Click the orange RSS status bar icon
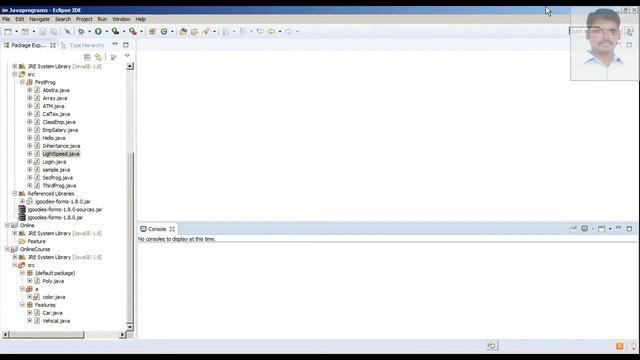The width and height of the screenshot is (640, 360). (620, 347)
